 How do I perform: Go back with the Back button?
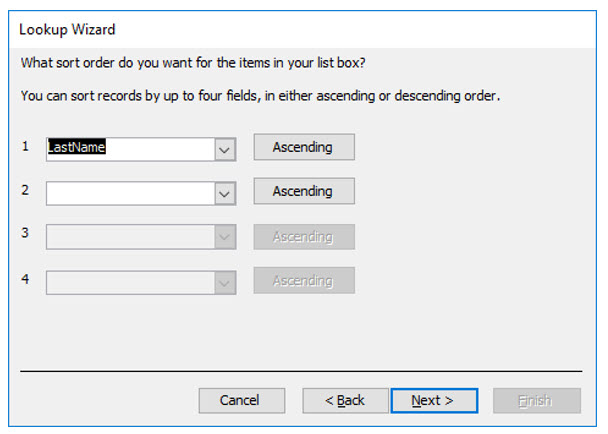(345, 400)
